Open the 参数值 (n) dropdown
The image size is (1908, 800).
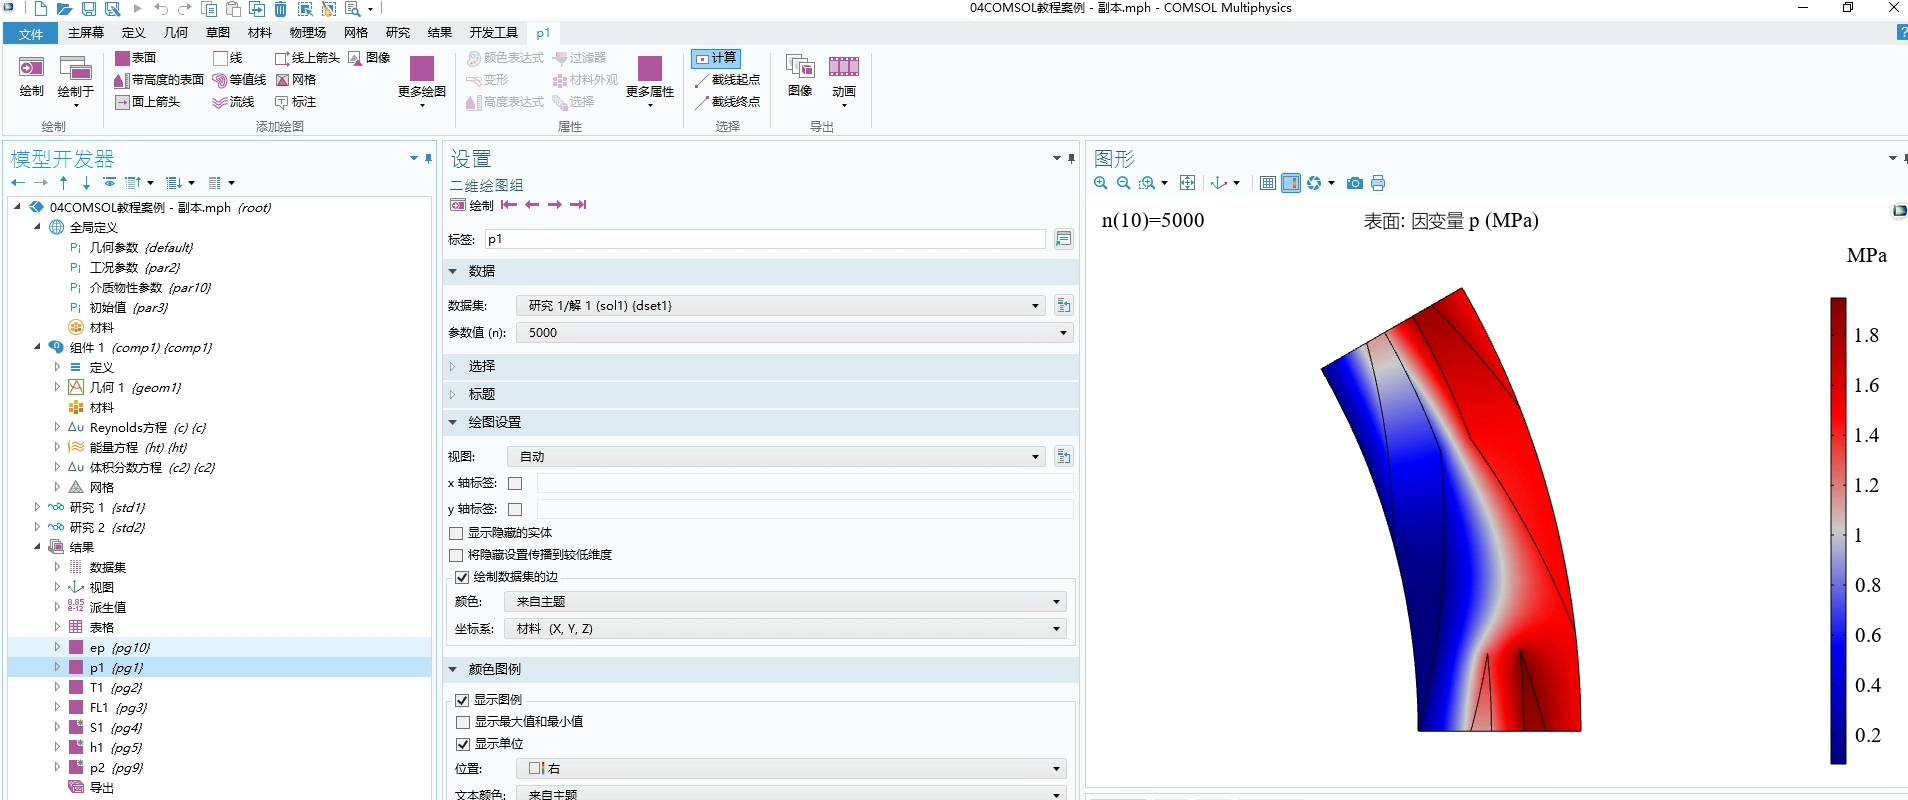pos(795,333)
